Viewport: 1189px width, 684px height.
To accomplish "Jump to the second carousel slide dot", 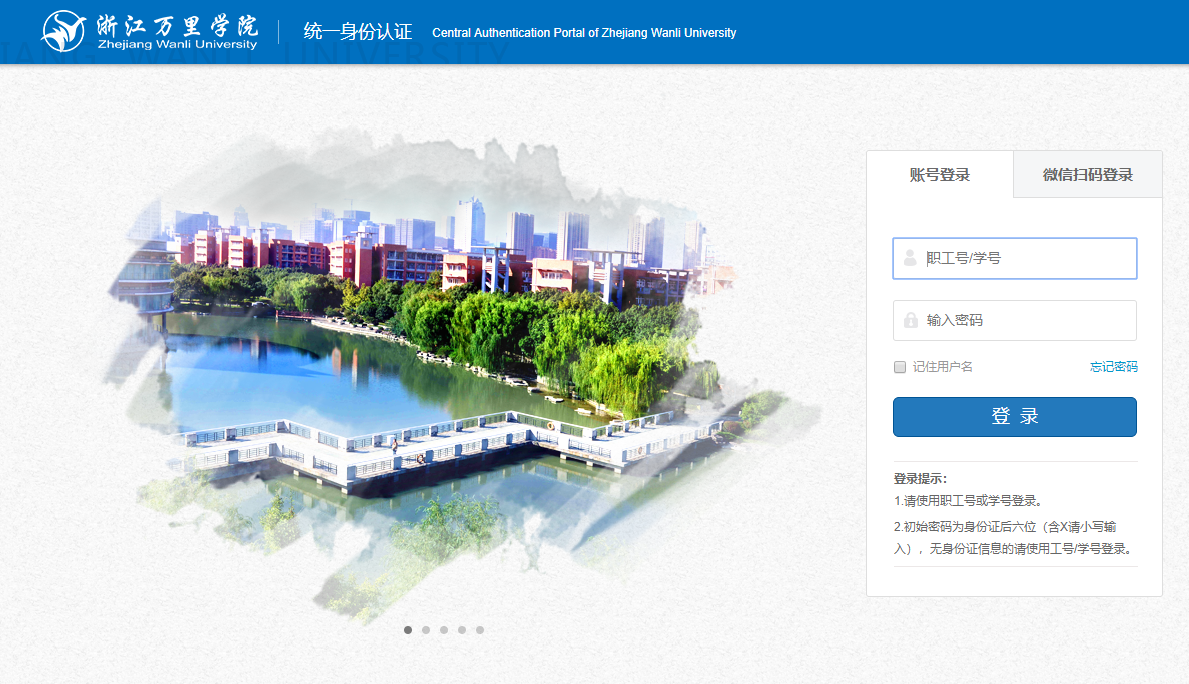I will (x=426, y=630).
